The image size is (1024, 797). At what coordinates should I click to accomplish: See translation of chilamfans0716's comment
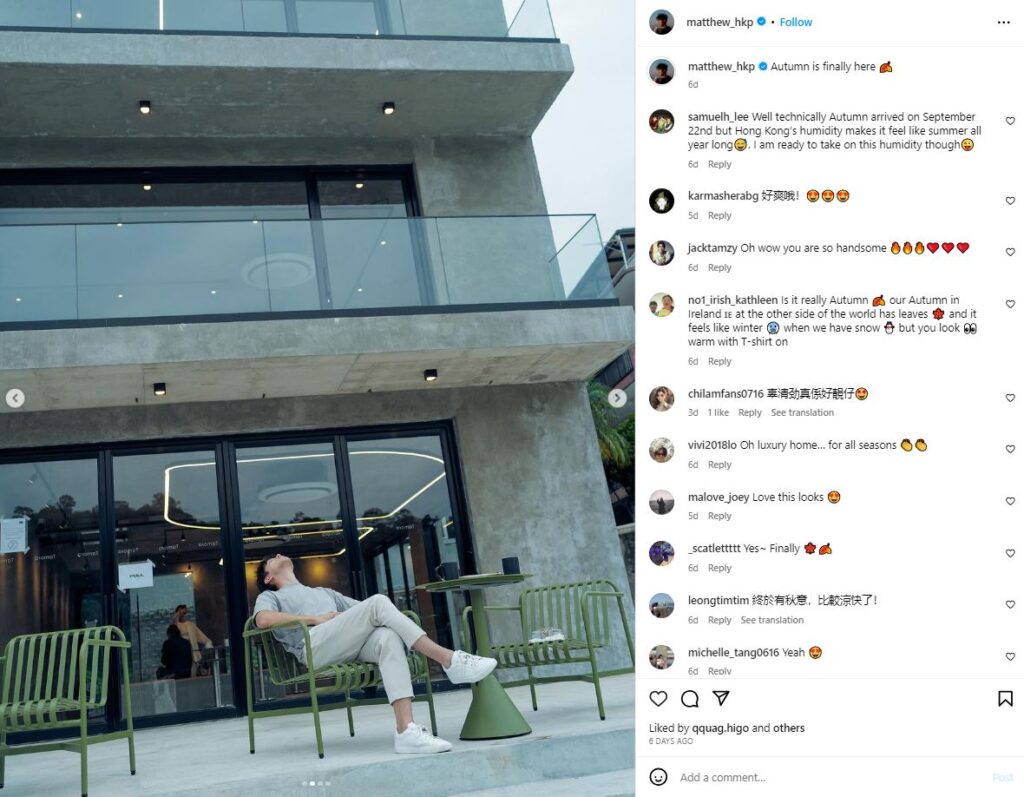802,412
